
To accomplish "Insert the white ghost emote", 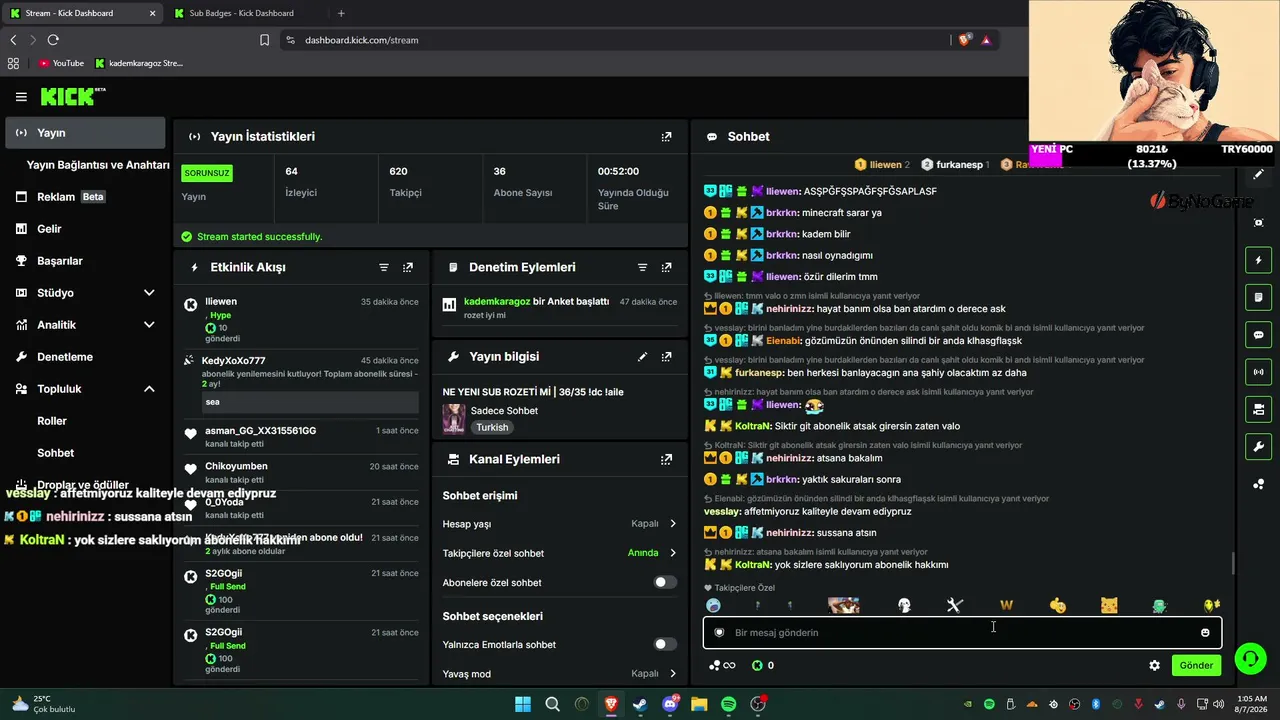I will click(x=904, y=605).
